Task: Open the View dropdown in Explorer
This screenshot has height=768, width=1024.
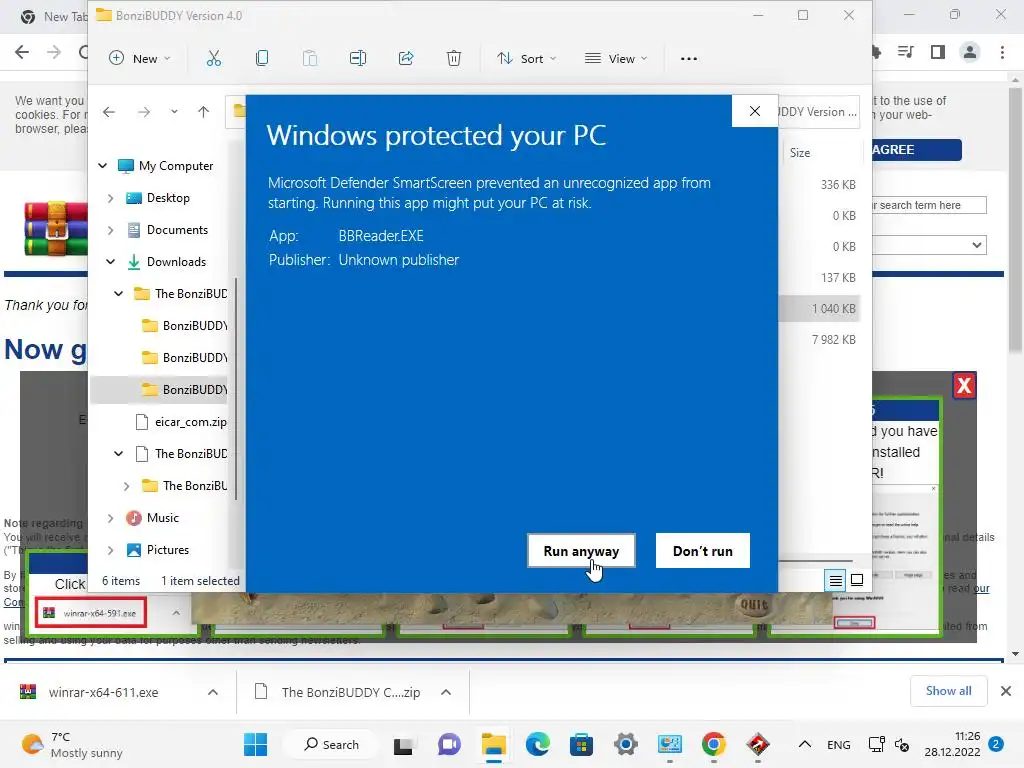Action: point(616,58)
